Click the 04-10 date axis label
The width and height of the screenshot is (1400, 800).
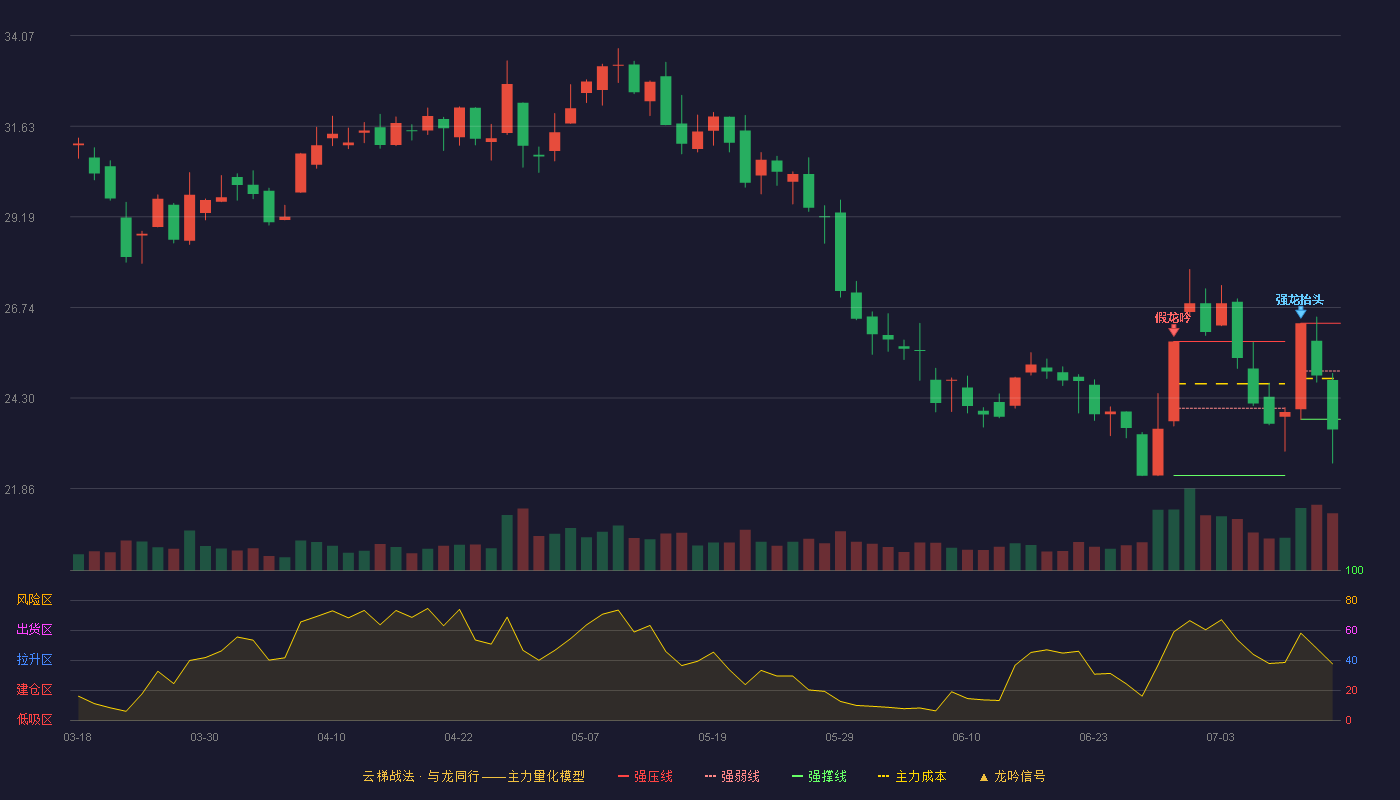click(x=331, y=737)
